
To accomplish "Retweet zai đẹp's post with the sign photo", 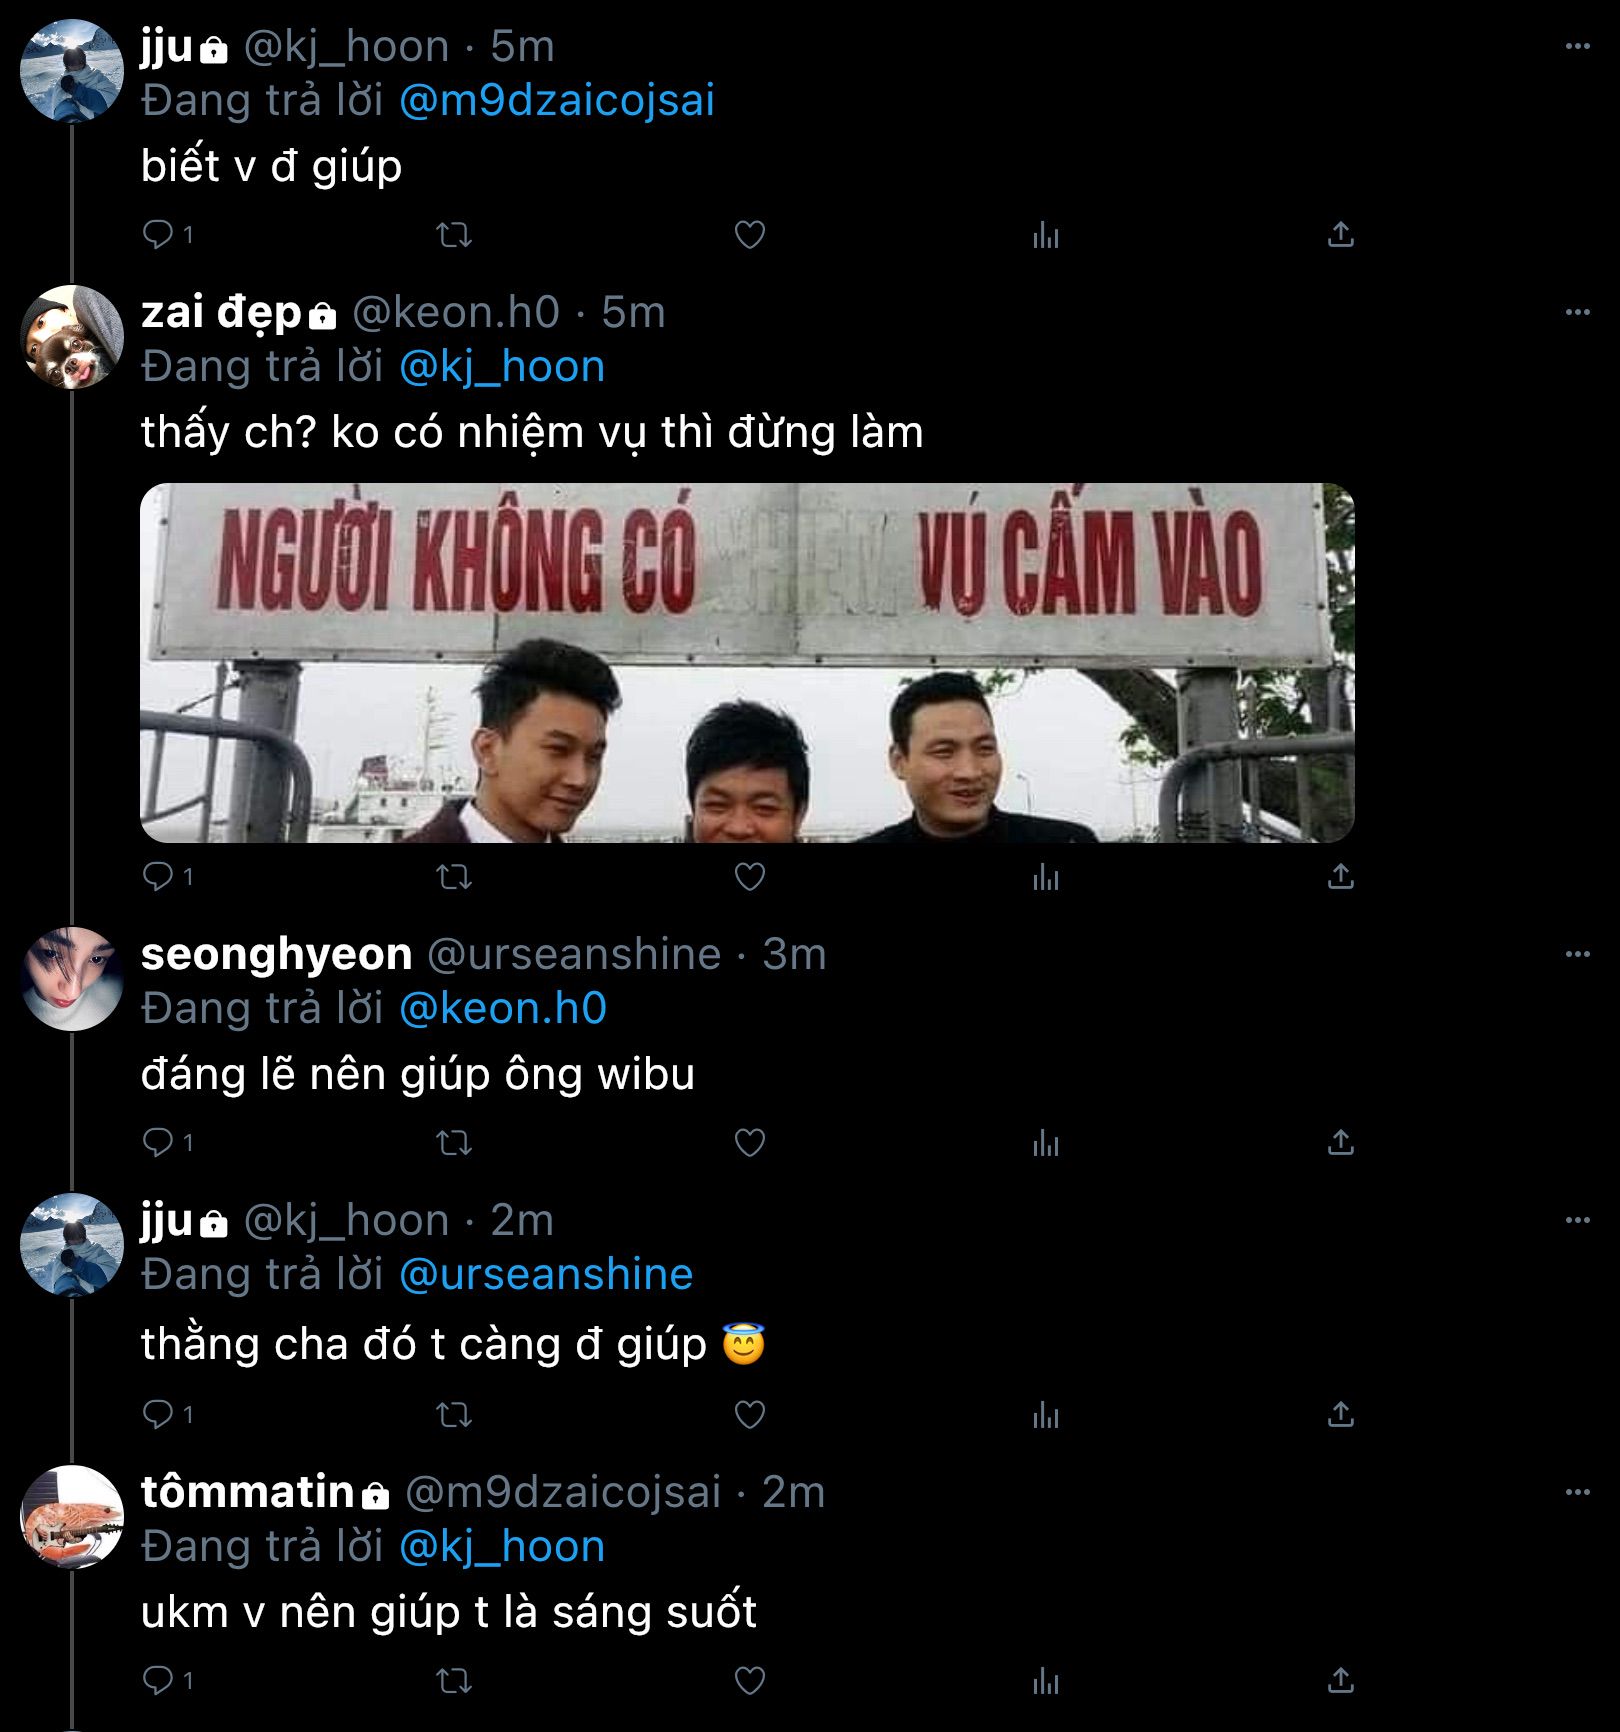I will point(455,877).
